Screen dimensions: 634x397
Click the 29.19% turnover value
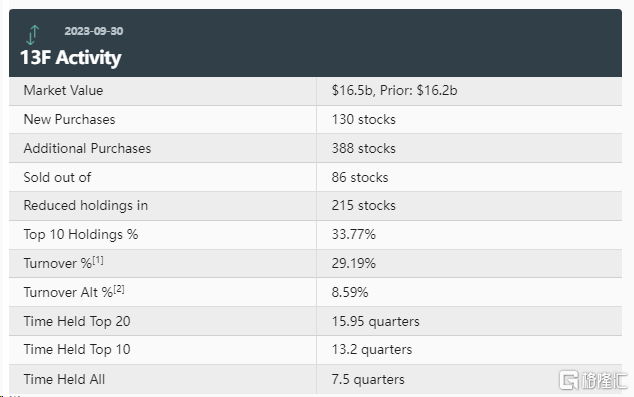(x=354, y=263)
